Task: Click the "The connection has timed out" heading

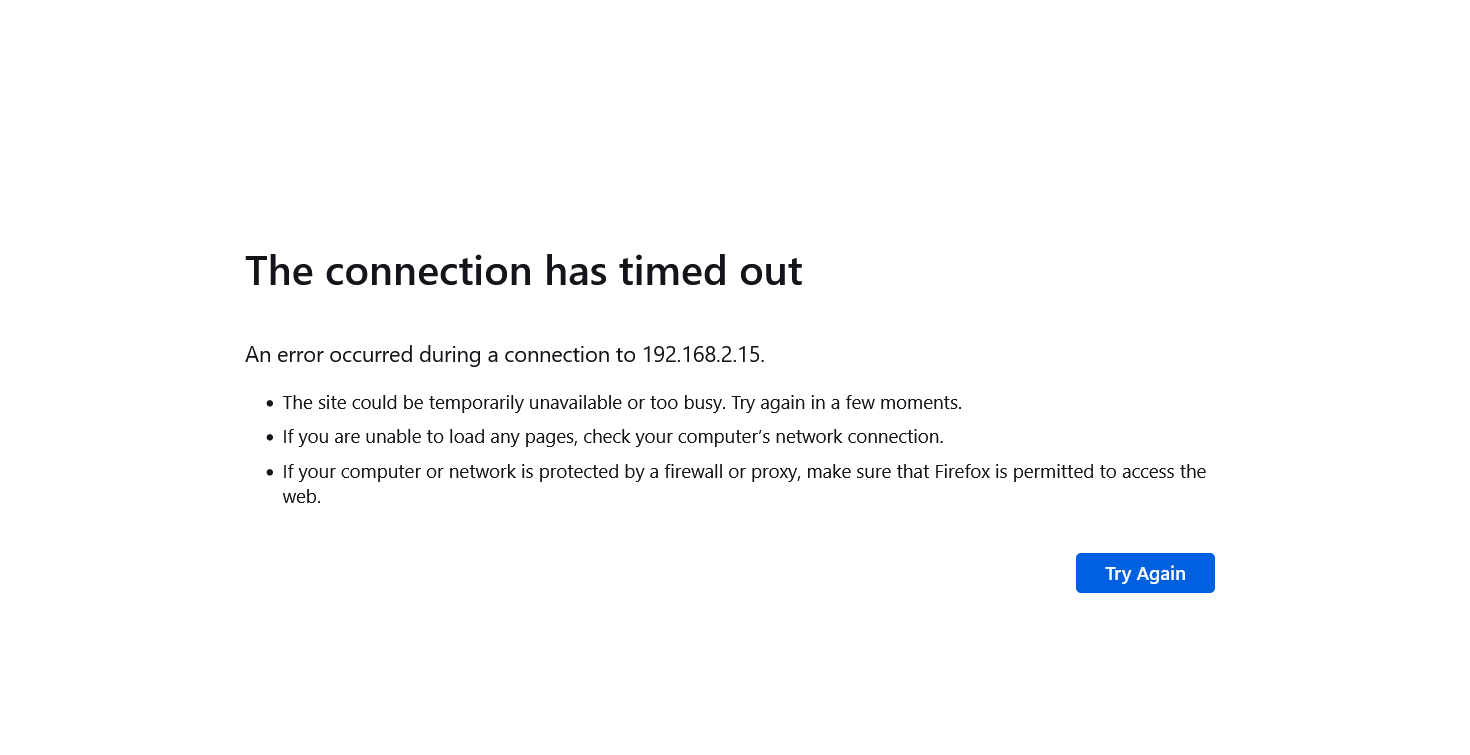Action: [523, 271]
